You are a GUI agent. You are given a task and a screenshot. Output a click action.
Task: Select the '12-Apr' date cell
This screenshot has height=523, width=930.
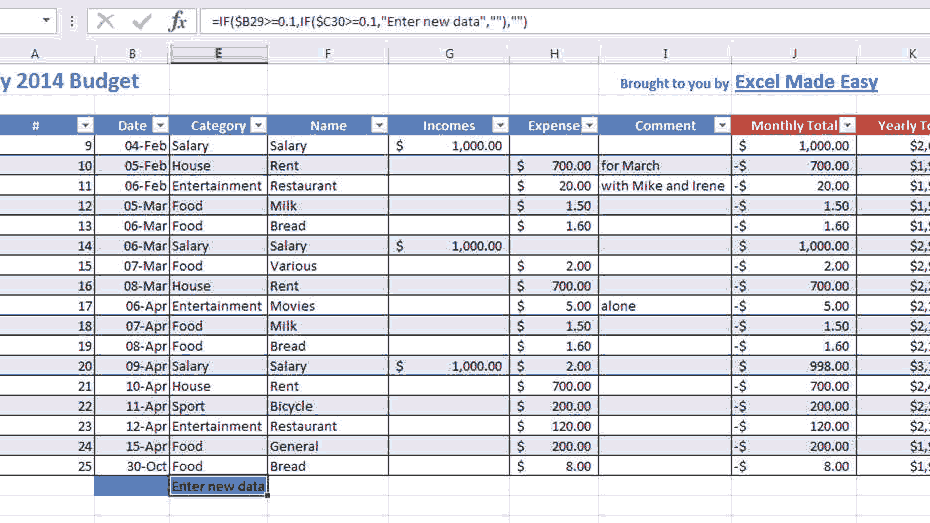point(132,426)
